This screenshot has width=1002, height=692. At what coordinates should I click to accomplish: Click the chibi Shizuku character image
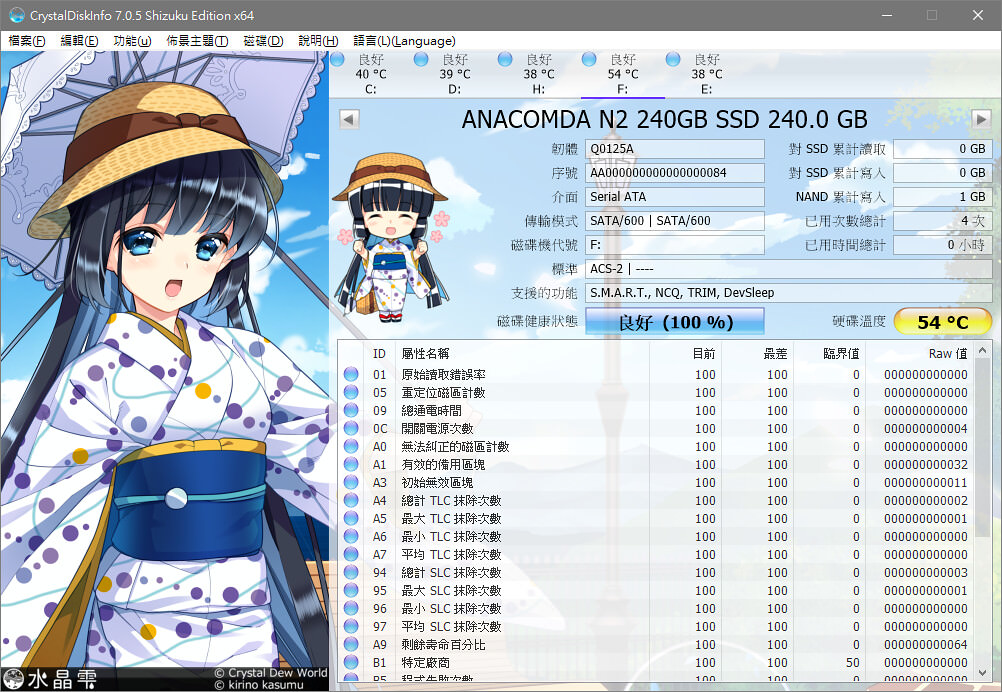pyautogui.click(x=392, y=237)
